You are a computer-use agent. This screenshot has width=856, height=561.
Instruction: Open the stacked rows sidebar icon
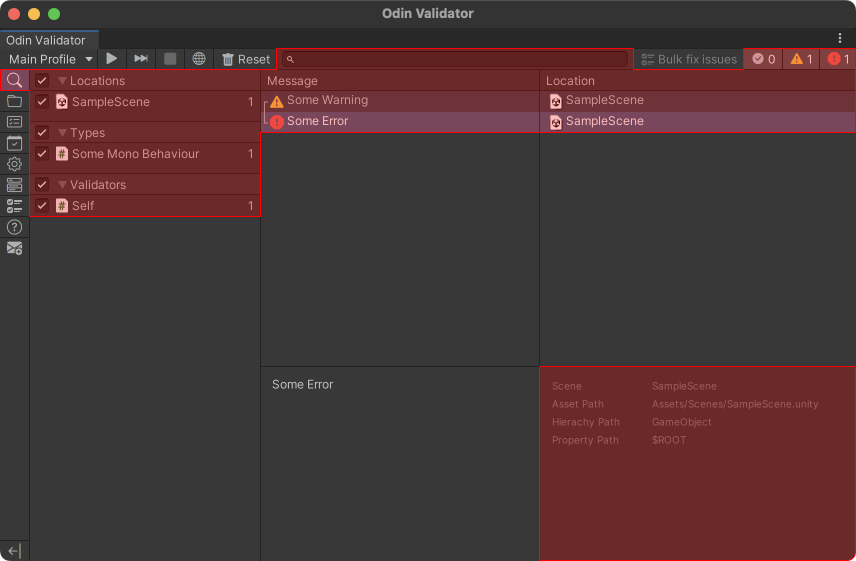(14, 185)
